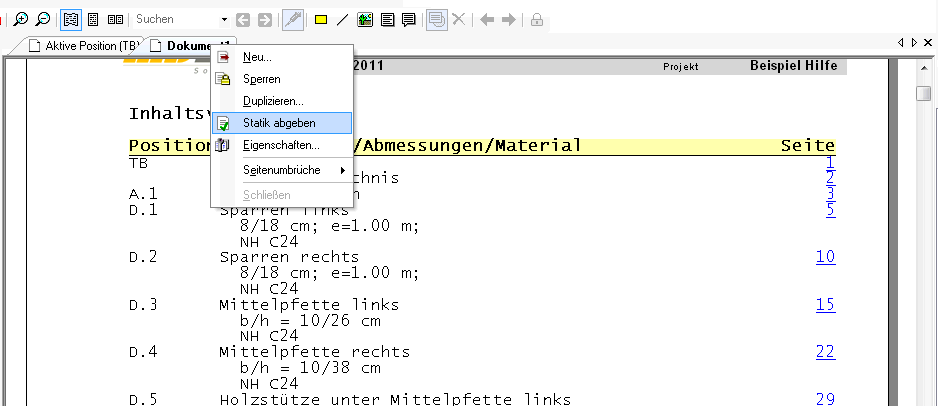Click the delete X toolbar icon
The height and width of the screenshot is (406, 938).
pyautogui.click(x=459, y=19)
